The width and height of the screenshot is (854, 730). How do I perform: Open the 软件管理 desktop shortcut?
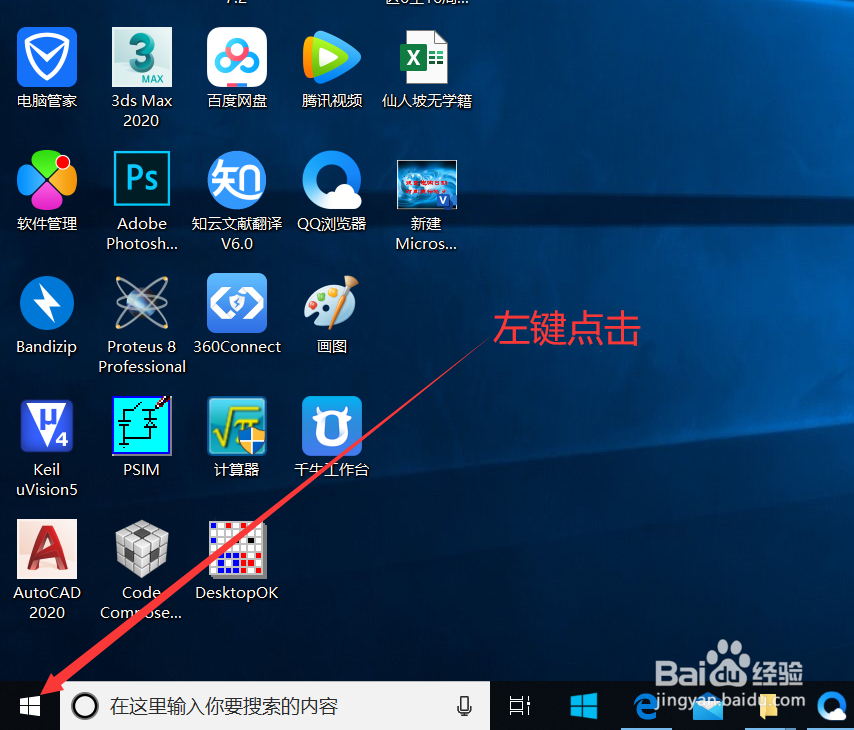[x=47, y=180]
